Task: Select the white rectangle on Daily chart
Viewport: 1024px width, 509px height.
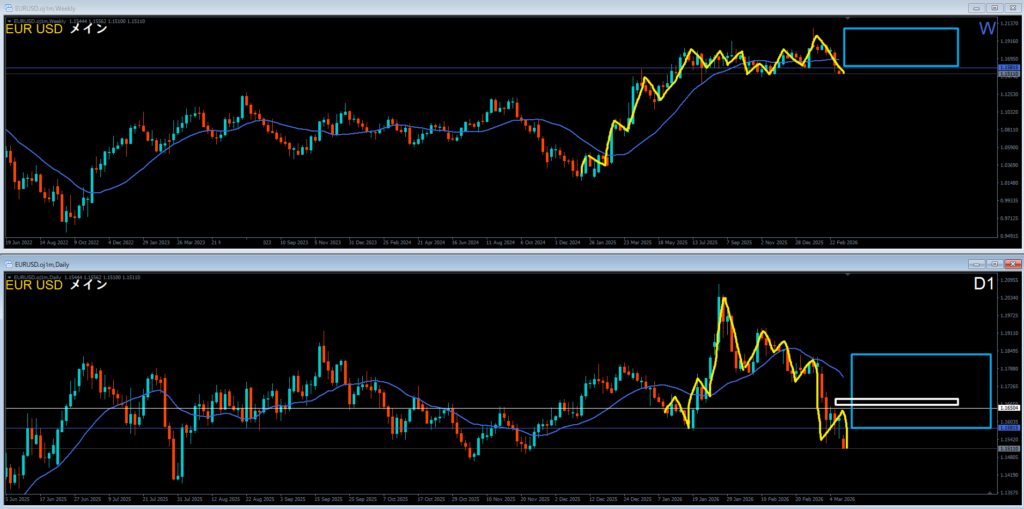Action: coord(896,399)
